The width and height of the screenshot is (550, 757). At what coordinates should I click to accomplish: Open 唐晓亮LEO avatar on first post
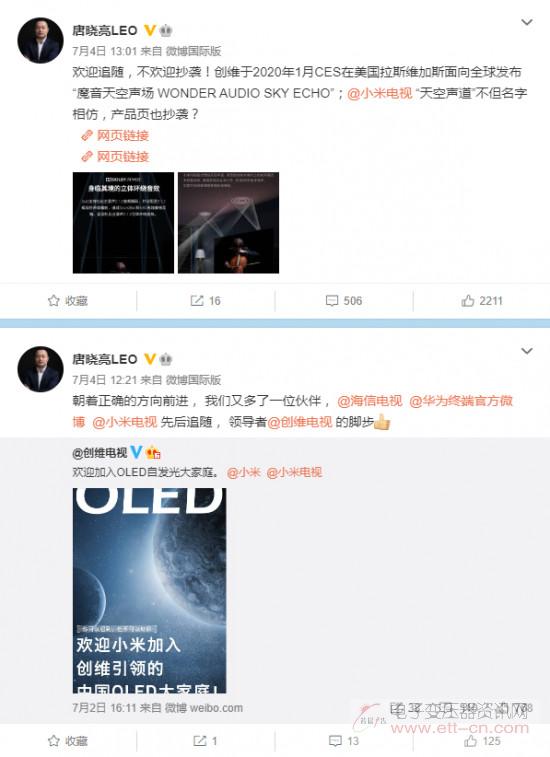(x=40, y=41)
